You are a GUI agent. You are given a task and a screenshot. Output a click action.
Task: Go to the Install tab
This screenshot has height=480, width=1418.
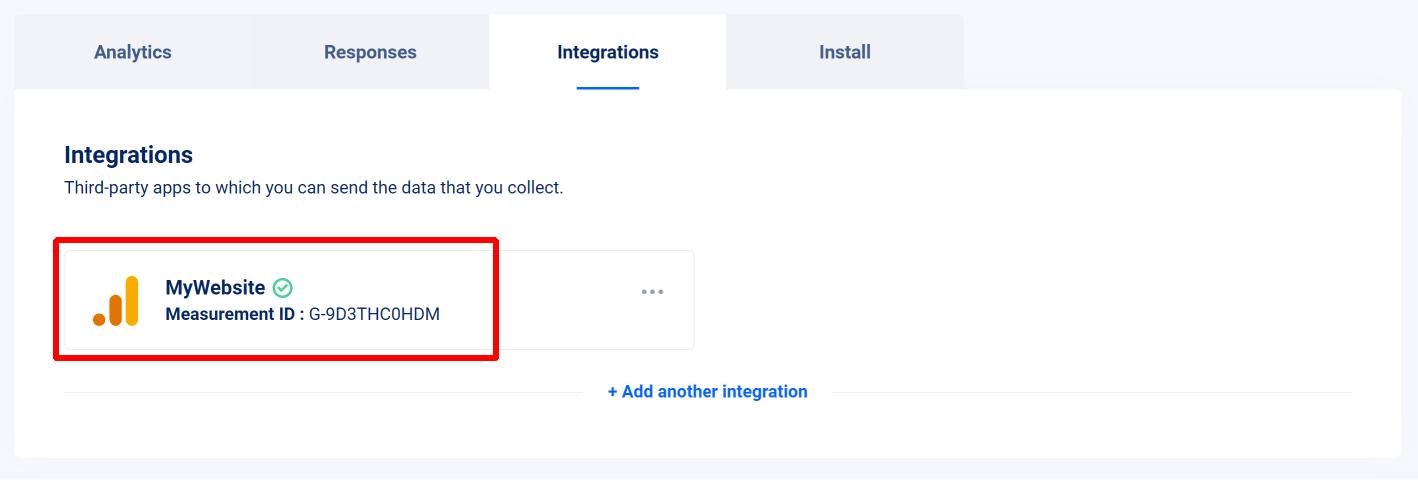845,52
